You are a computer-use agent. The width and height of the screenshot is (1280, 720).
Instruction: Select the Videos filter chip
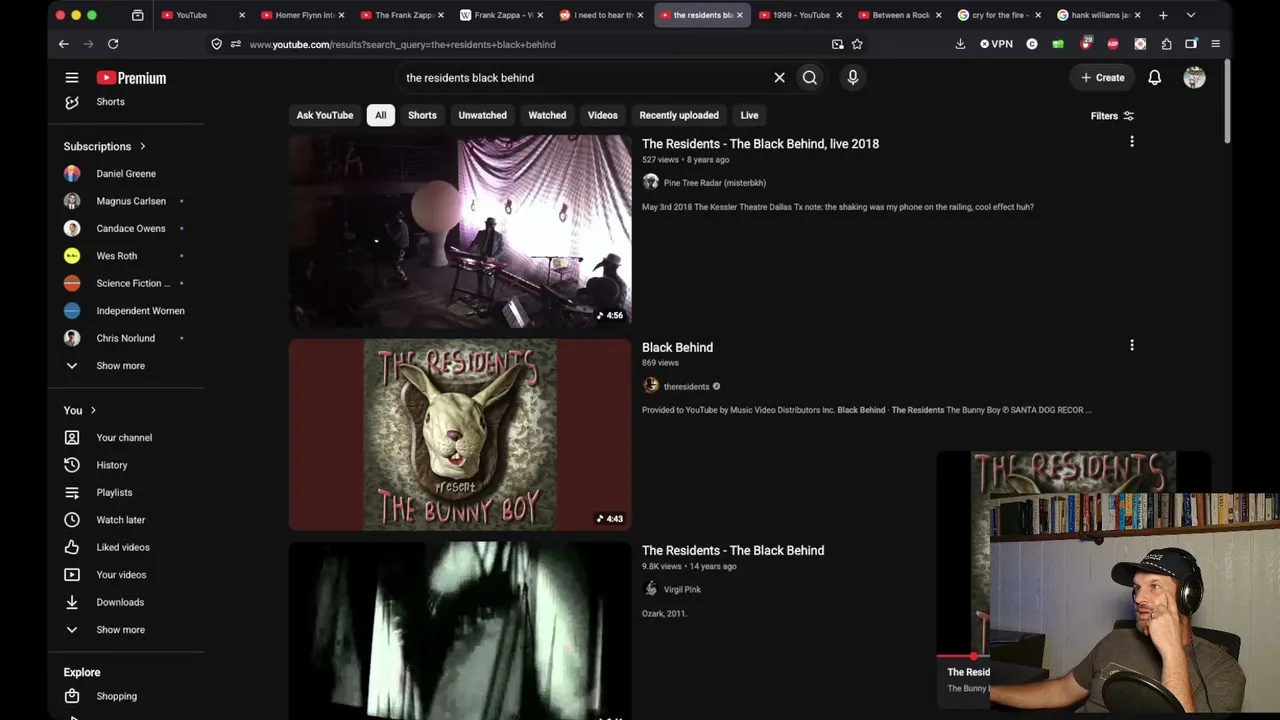[603, 115]
